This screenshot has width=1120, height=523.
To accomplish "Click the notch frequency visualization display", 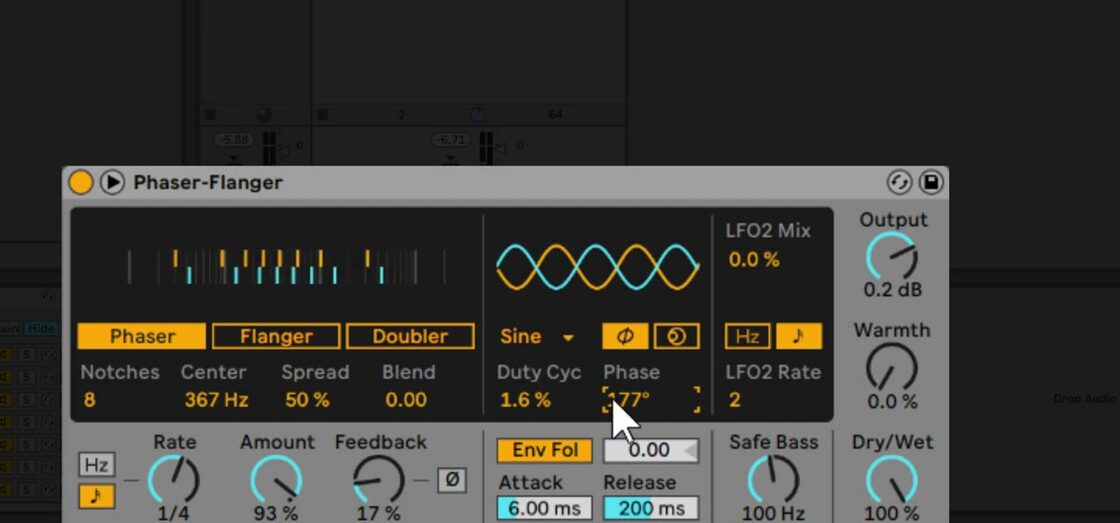I will point(286,267).
